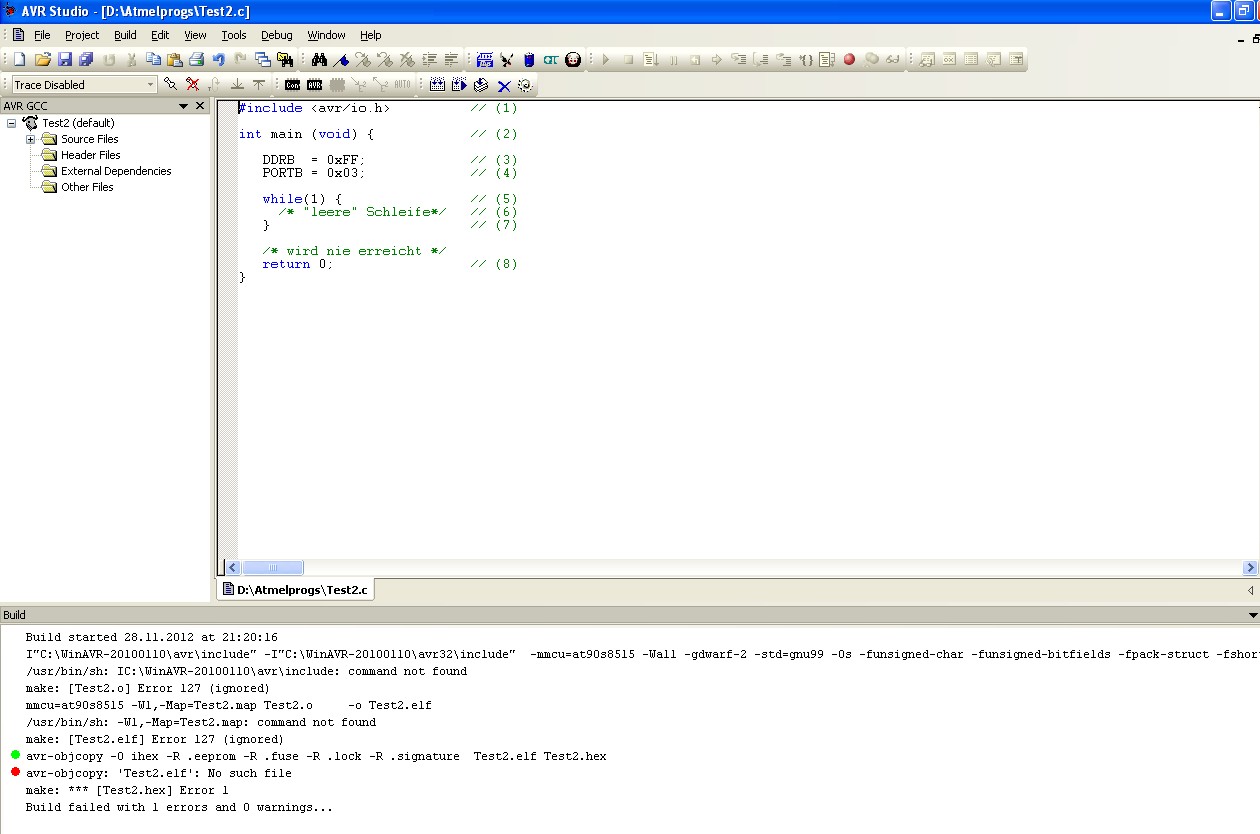Click the Open File folder icon
The image size is (1260, 834).
pyautogui.click(x=43, y=59)
